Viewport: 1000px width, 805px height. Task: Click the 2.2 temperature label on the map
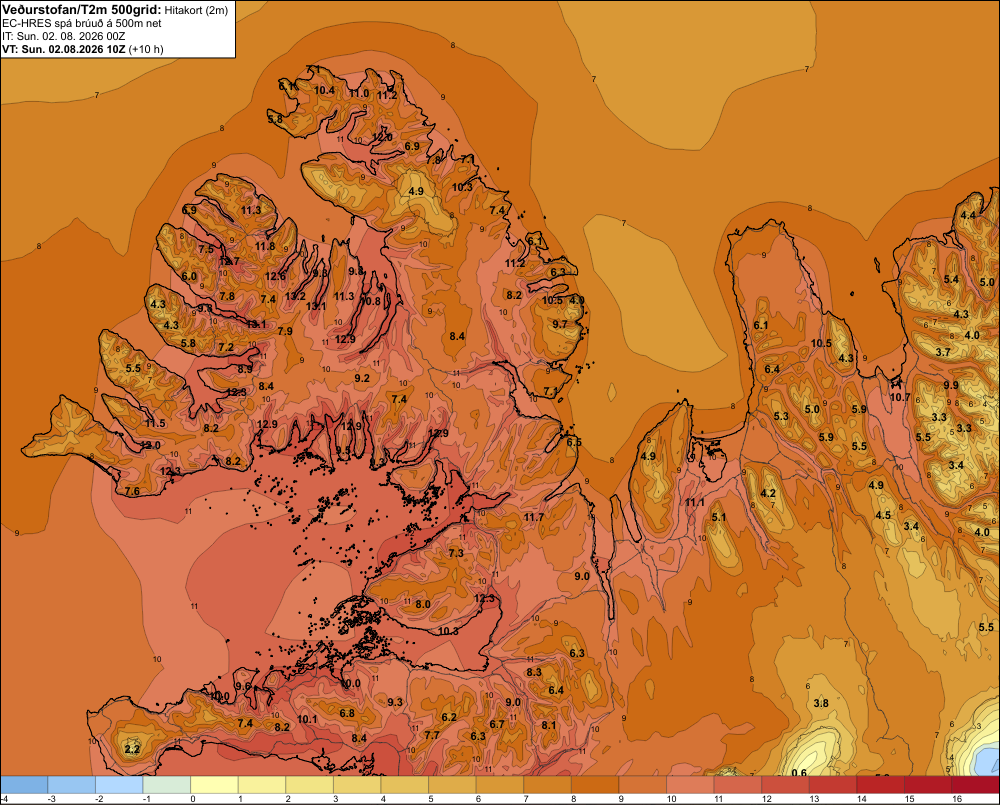click(x=132, y=749)
